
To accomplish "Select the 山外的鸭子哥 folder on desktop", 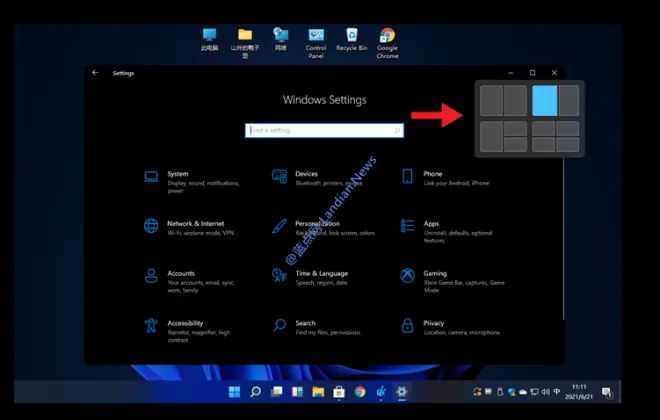I will (245, 43).
